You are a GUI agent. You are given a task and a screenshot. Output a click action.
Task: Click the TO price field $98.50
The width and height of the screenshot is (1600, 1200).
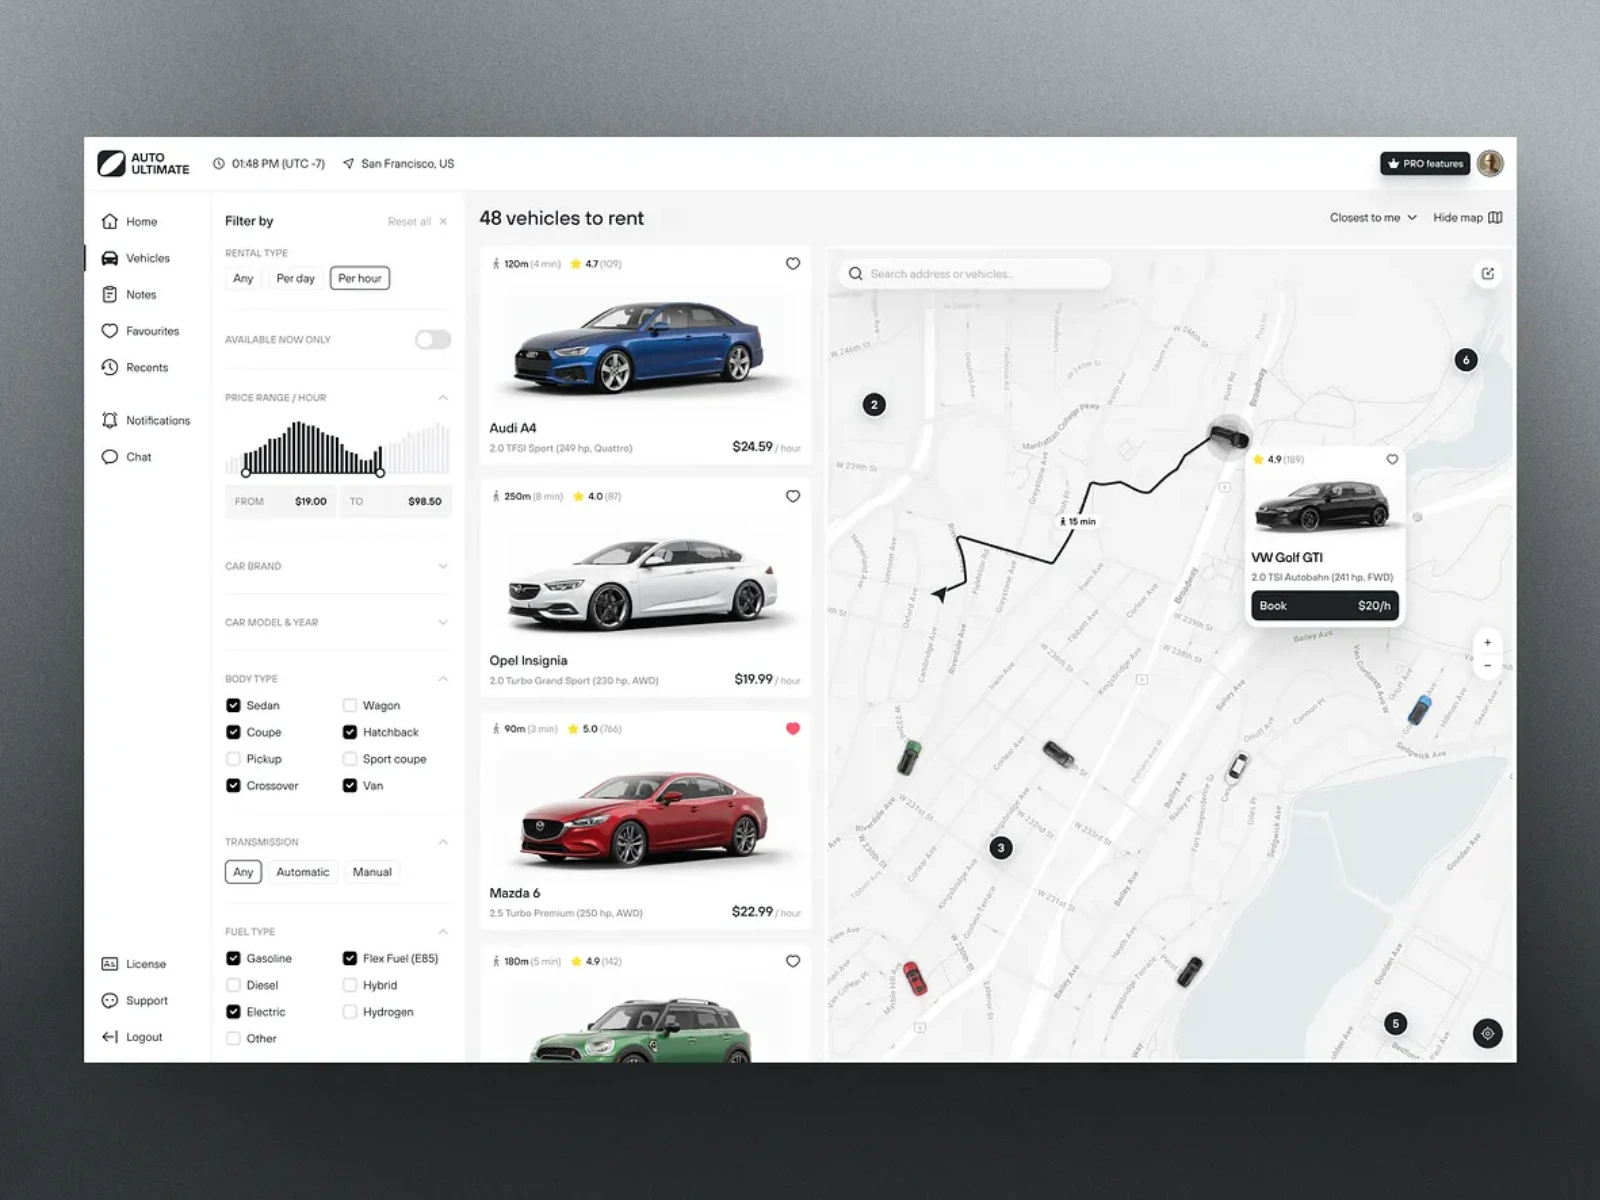click(x=396, y=502)
